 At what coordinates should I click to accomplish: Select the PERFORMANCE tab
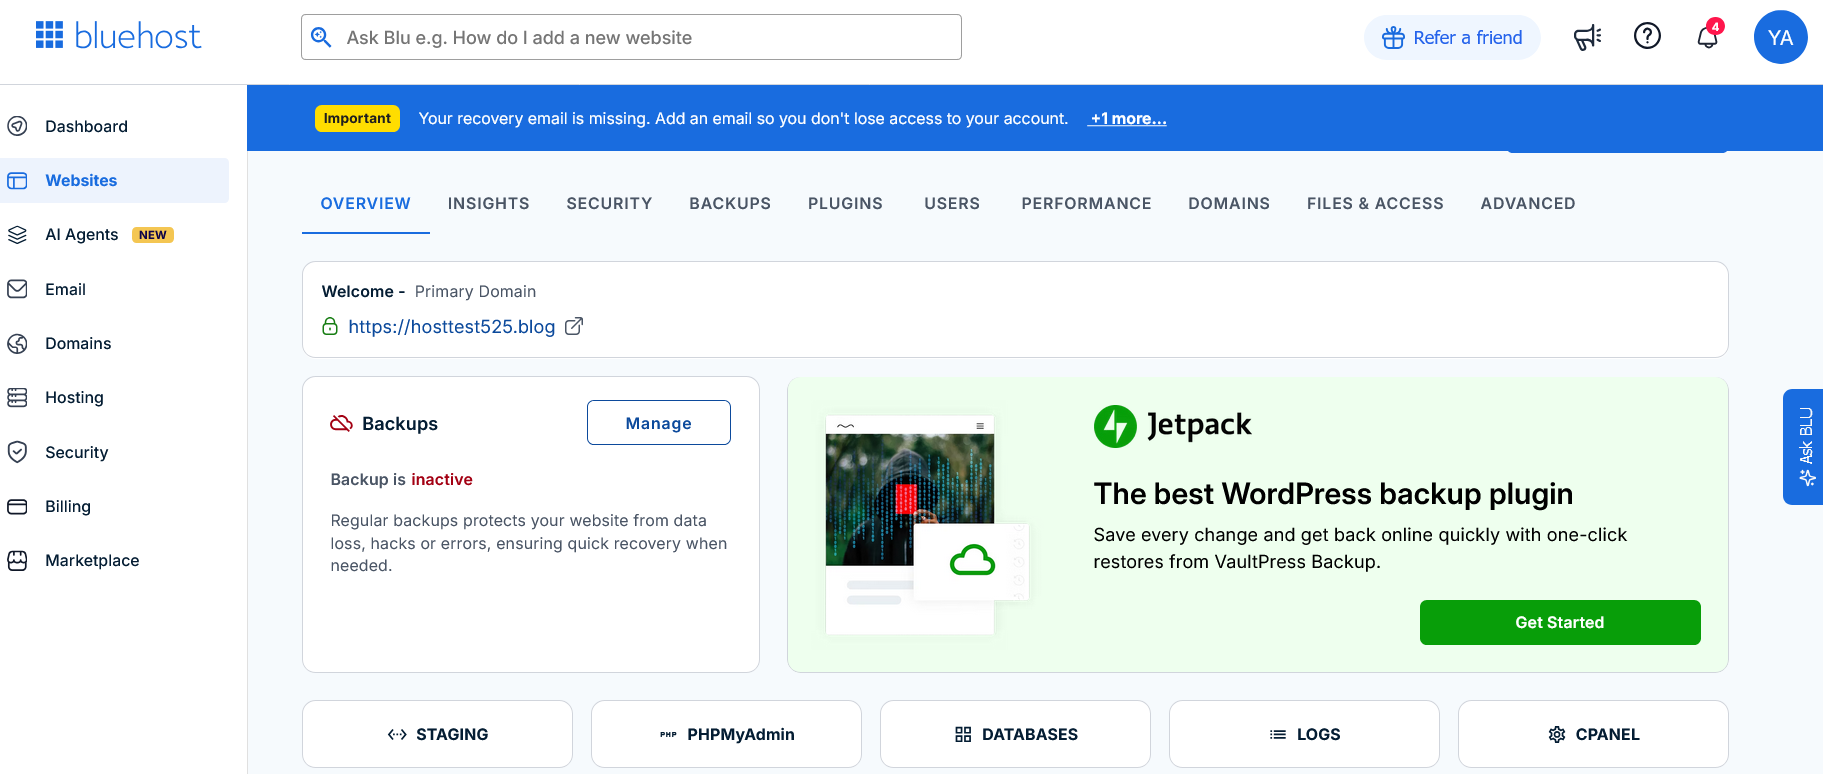pos(1086,203)
